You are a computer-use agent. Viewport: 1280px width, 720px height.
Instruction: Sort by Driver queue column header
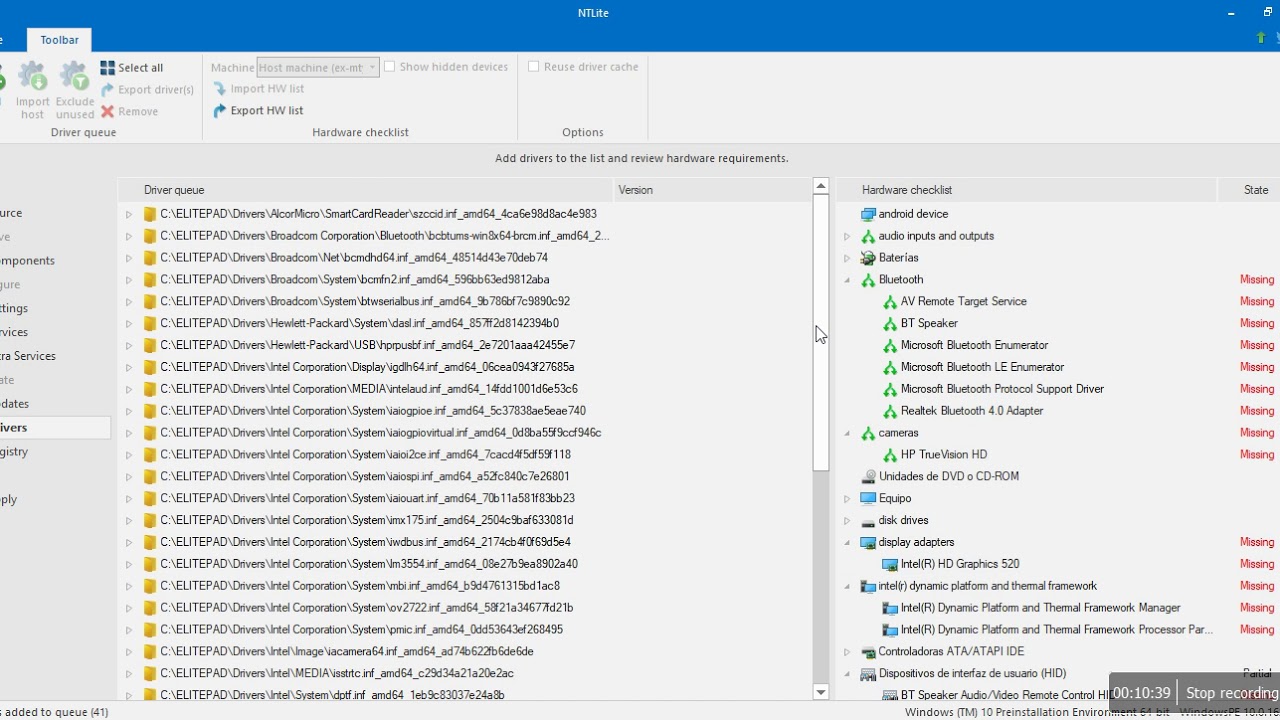[x=365, y=190]
